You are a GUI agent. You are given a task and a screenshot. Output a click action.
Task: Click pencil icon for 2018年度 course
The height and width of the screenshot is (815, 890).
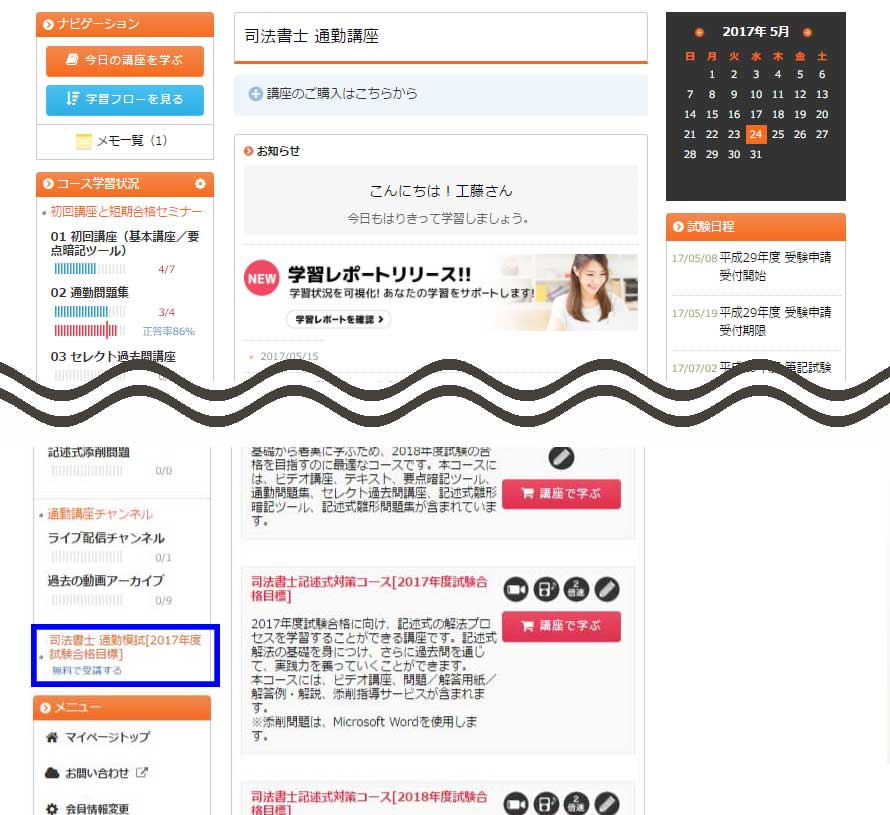click(607, 804)
